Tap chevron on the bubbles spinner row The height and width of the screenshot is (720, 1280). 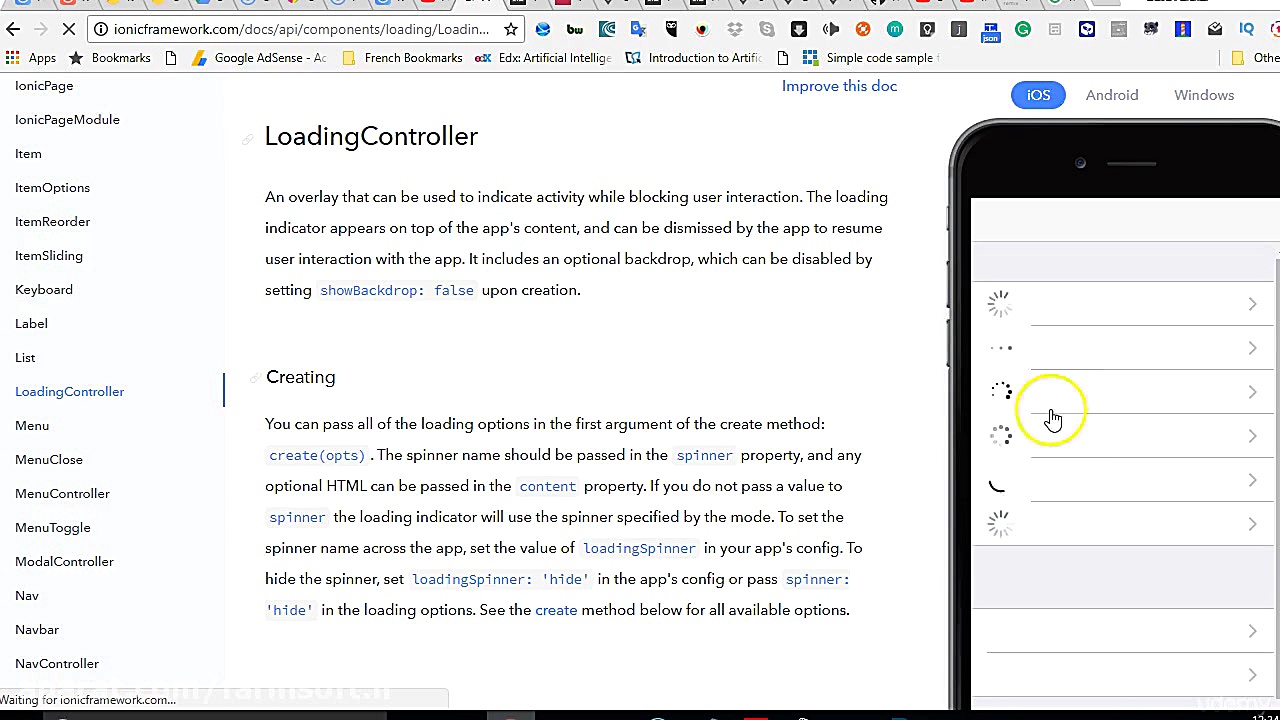click(1252, 392)
